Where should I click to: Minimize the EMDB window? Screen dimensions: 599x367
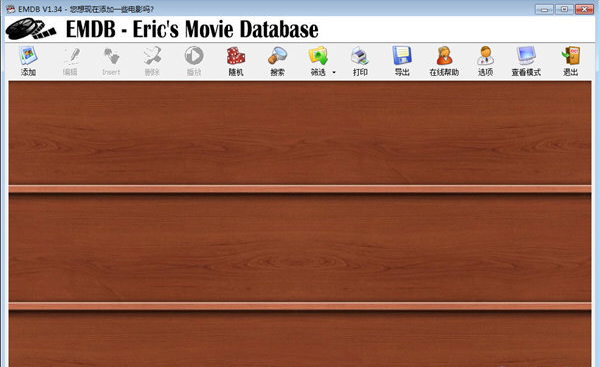(x=544, y=9)
